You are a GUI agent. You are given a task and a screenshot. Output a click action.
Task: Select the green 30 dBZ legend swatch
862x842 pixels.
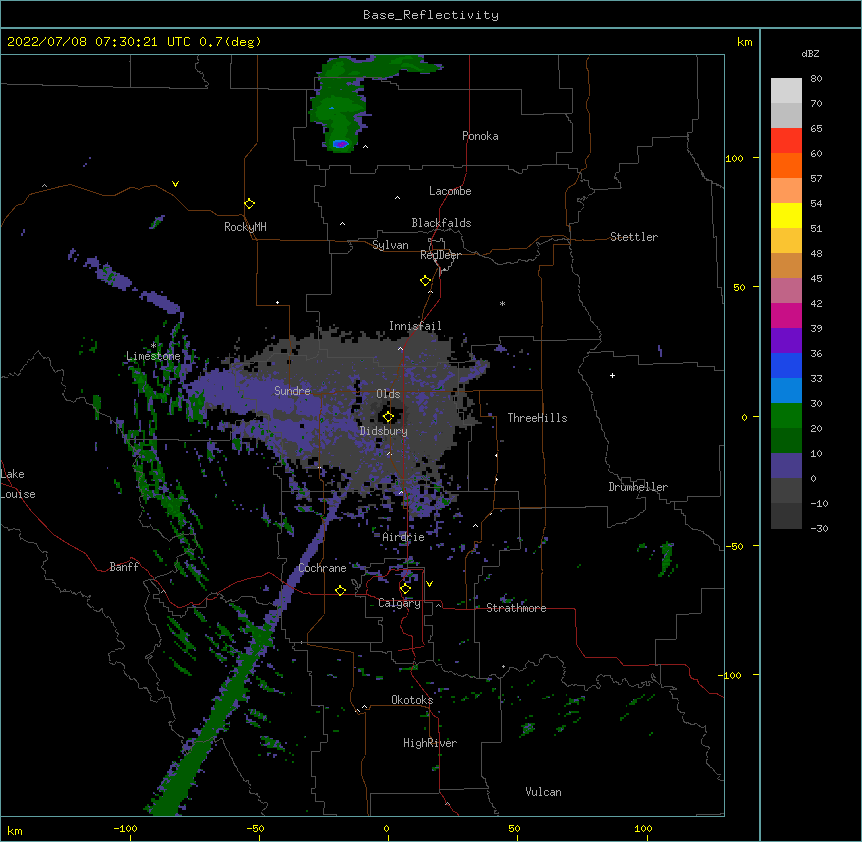pos(786,416)
